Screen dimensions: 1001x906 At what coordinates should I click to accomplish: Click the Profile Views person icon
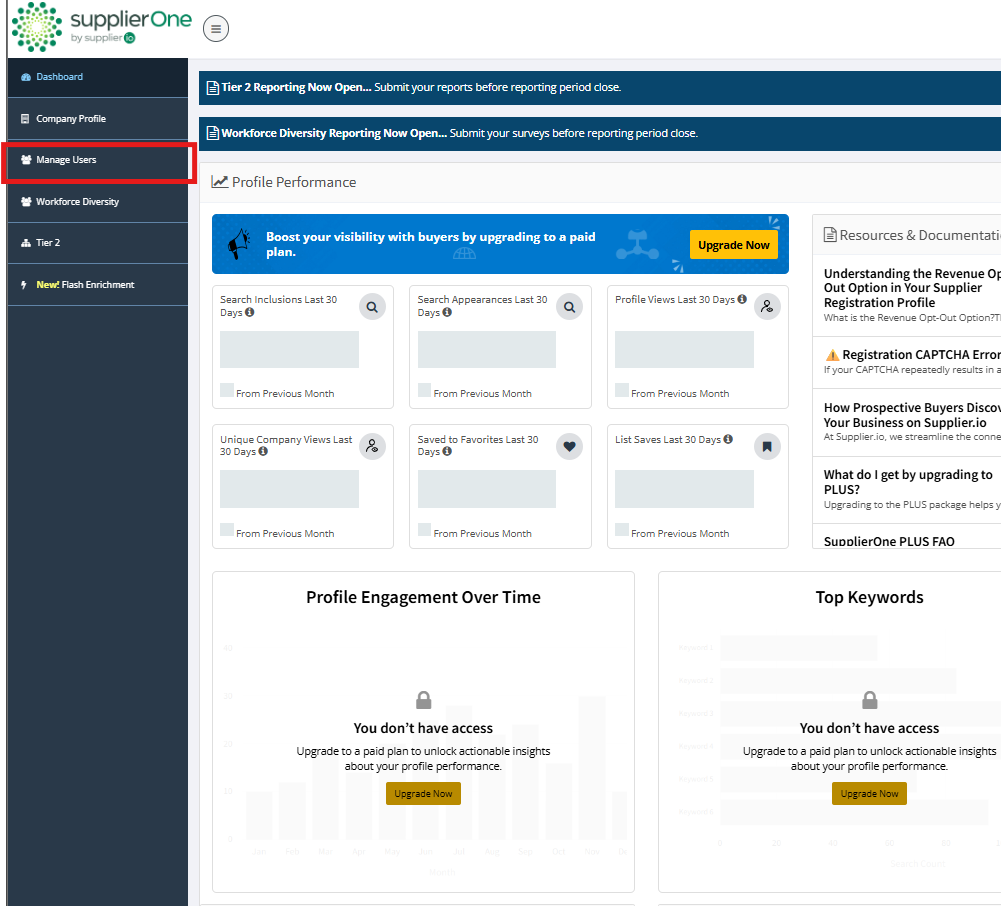(x=767, y=307)
